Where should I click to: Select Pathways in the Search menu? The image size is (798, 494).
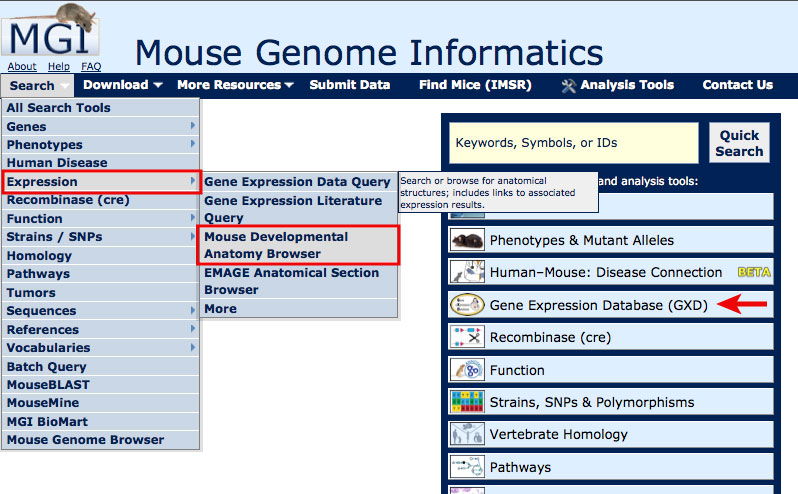[x=101, y=274]
